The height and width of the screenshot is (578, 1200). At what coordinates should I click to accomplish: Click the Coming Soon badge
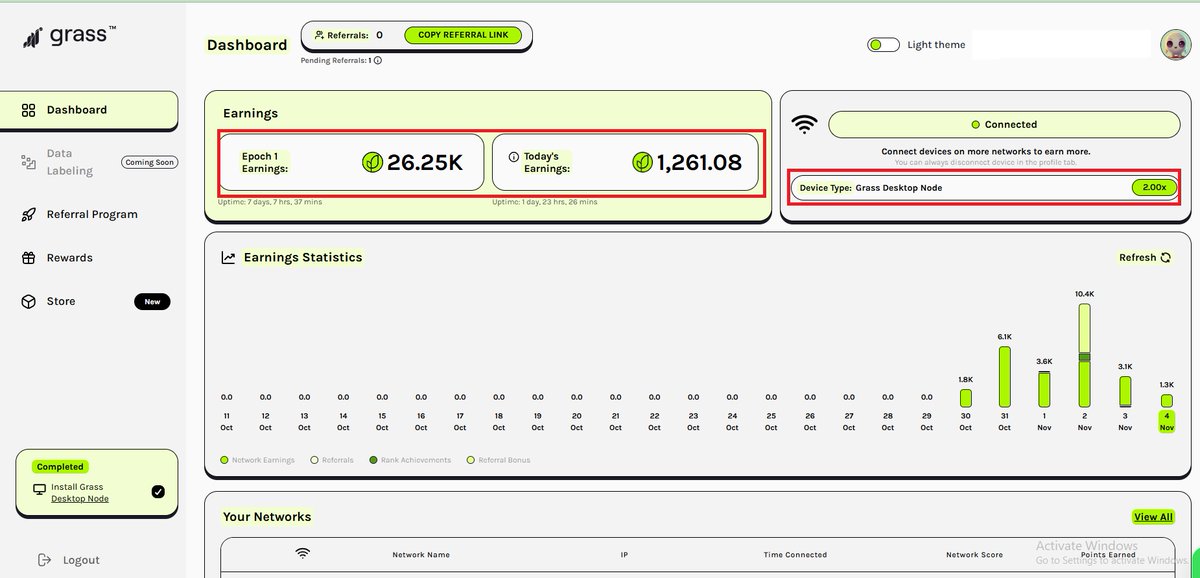pyautogui.click(x=149, y=162)
